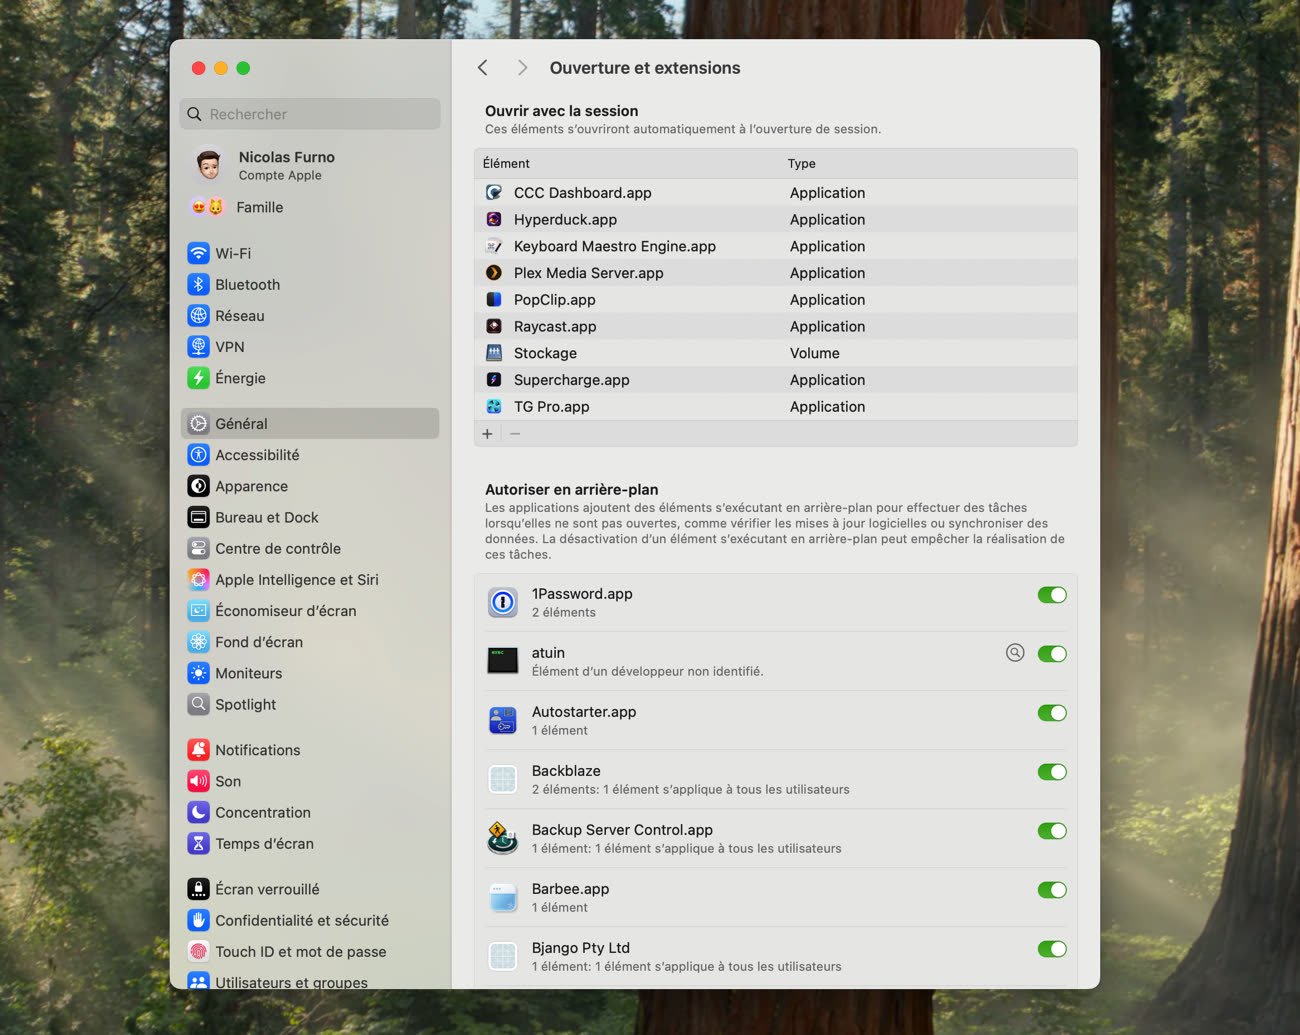Open Nicolas Furno Apple account
Viewport: 1300px width, 1035px height.
click(310, 165)
